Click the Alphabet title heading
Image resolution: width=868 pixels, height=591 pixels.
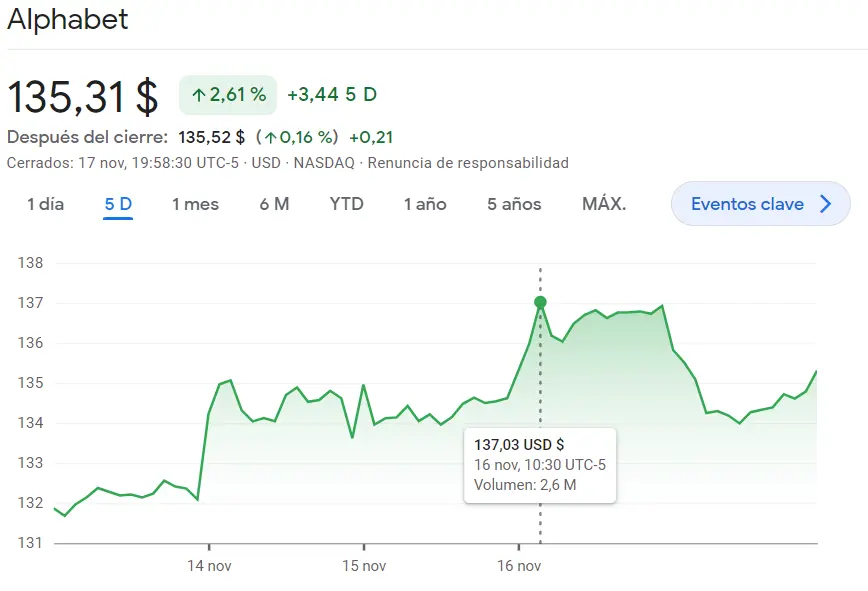pyautogui.click(x=67, y=19)
